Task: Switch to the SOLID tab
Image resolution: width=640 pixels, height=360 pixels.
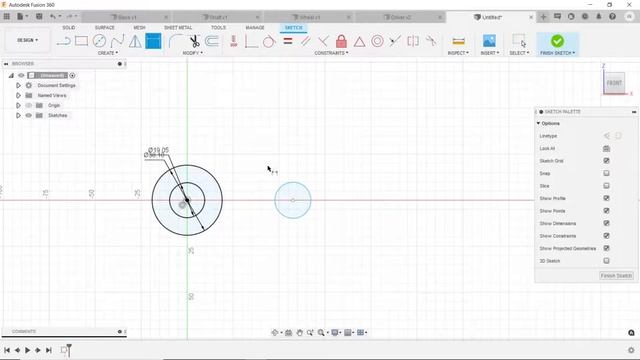Action: (69, 27)
